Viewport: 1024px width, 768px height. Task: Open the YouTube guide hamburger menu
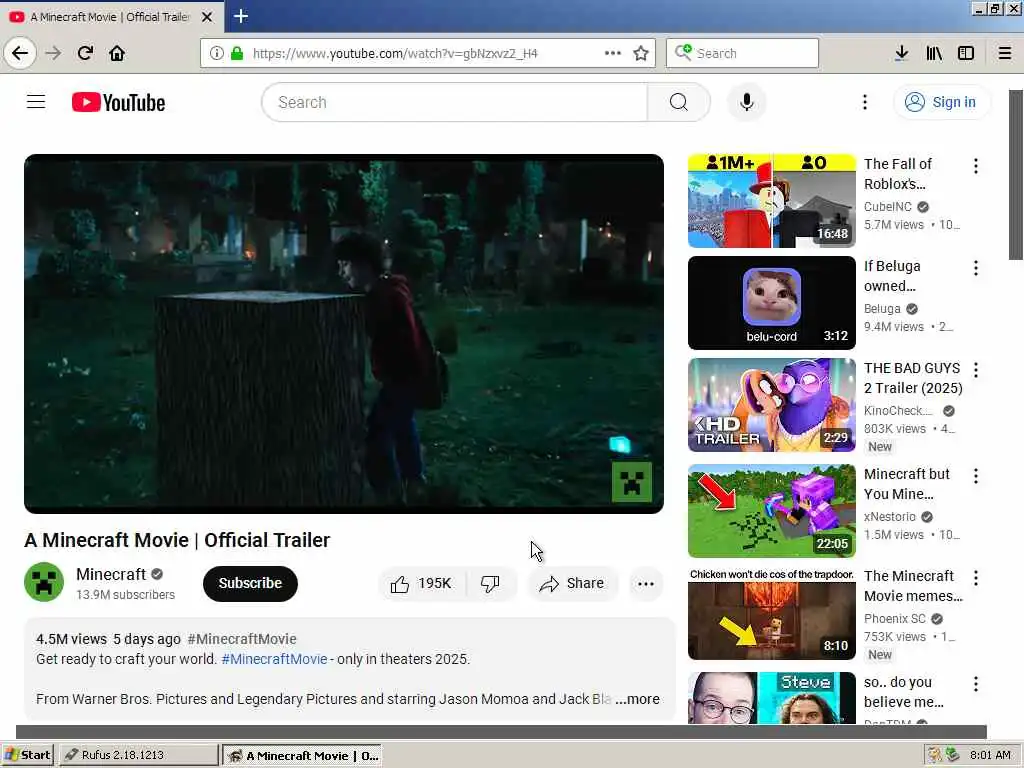[36, 102]
